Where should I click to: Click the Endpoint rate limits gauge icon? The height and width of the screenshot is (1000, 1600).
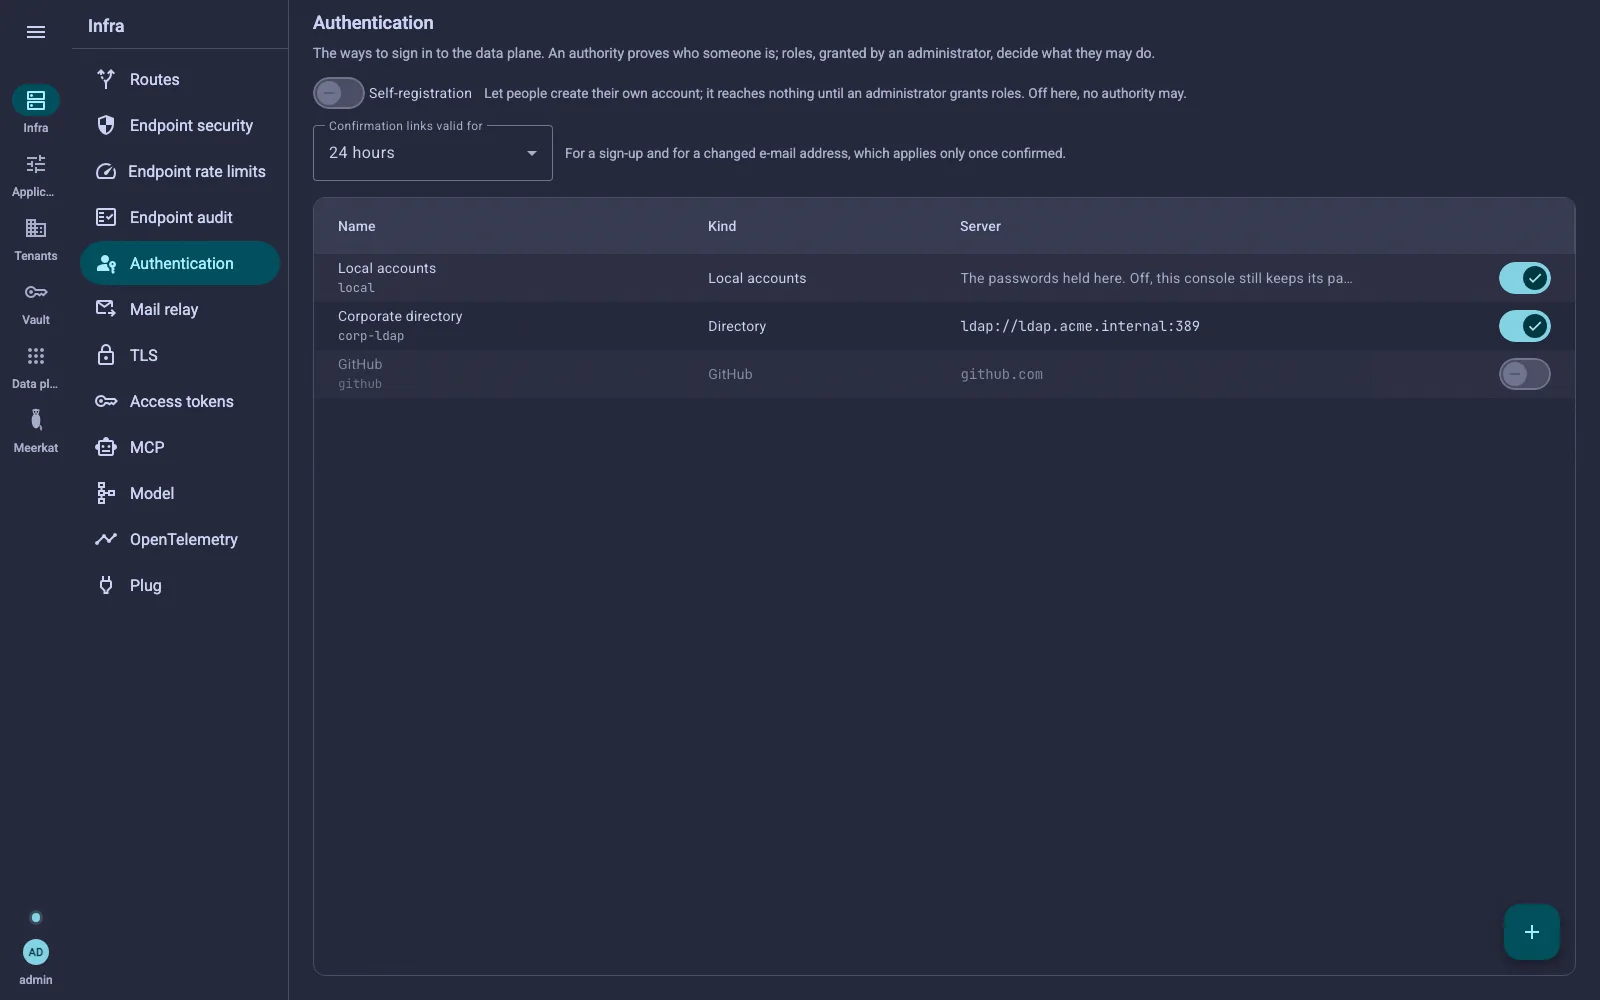coord(106,171)
